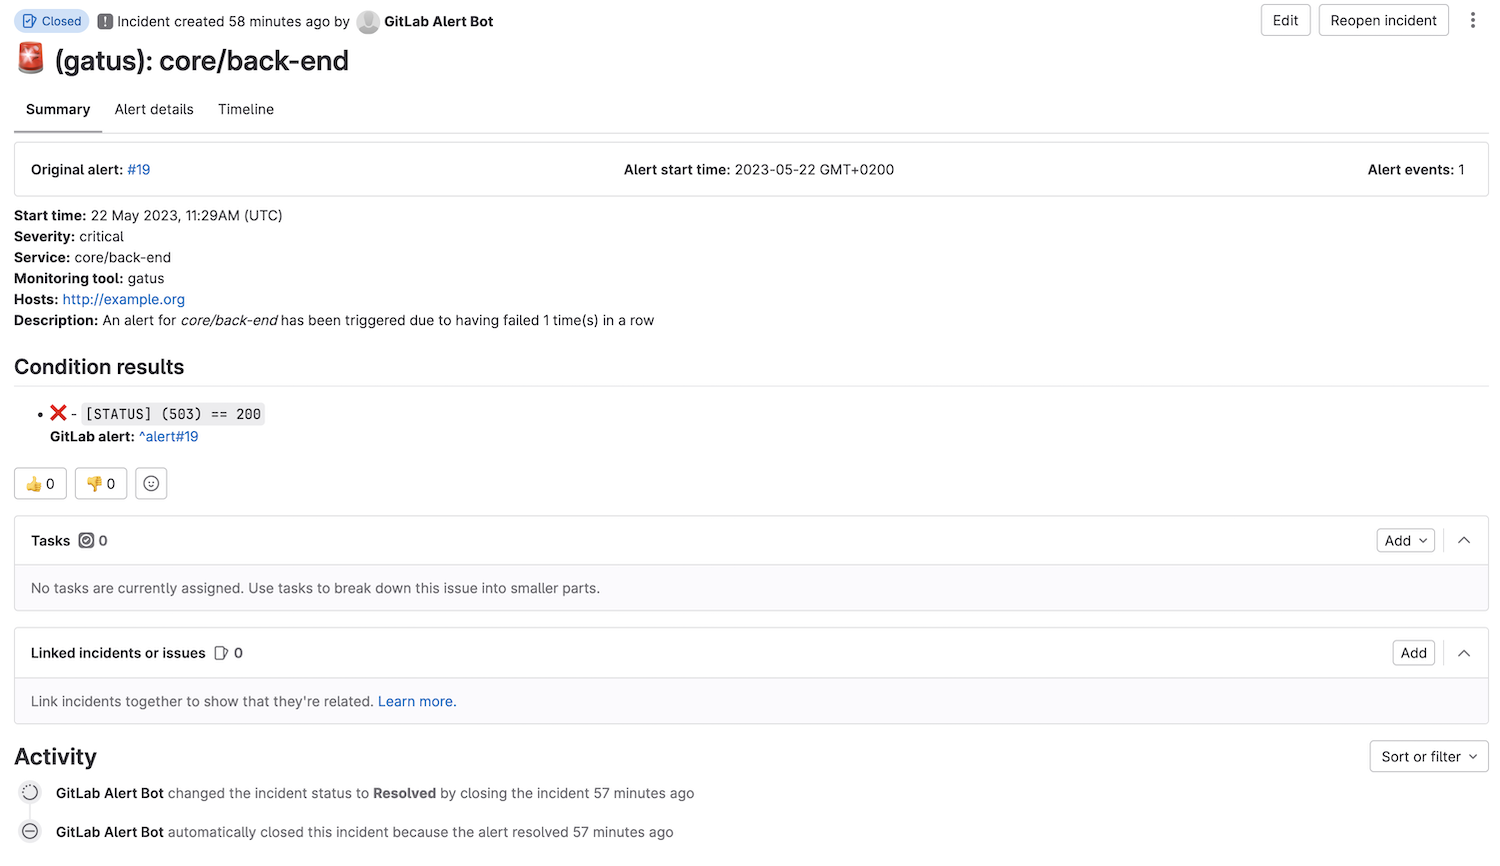Click the GitLab Alert Bot avatar

click(x=368, y=21)
